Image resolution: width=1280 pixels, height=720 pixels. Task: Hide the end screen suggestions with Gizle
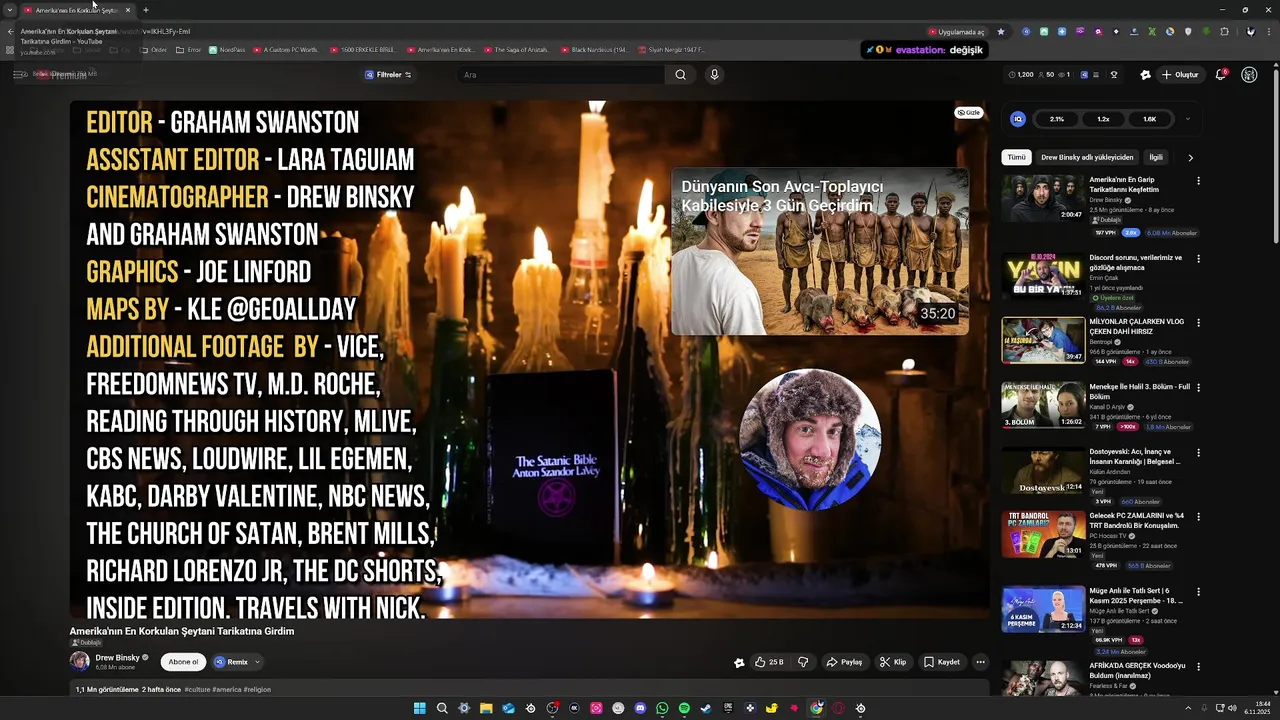pos(968,113)
